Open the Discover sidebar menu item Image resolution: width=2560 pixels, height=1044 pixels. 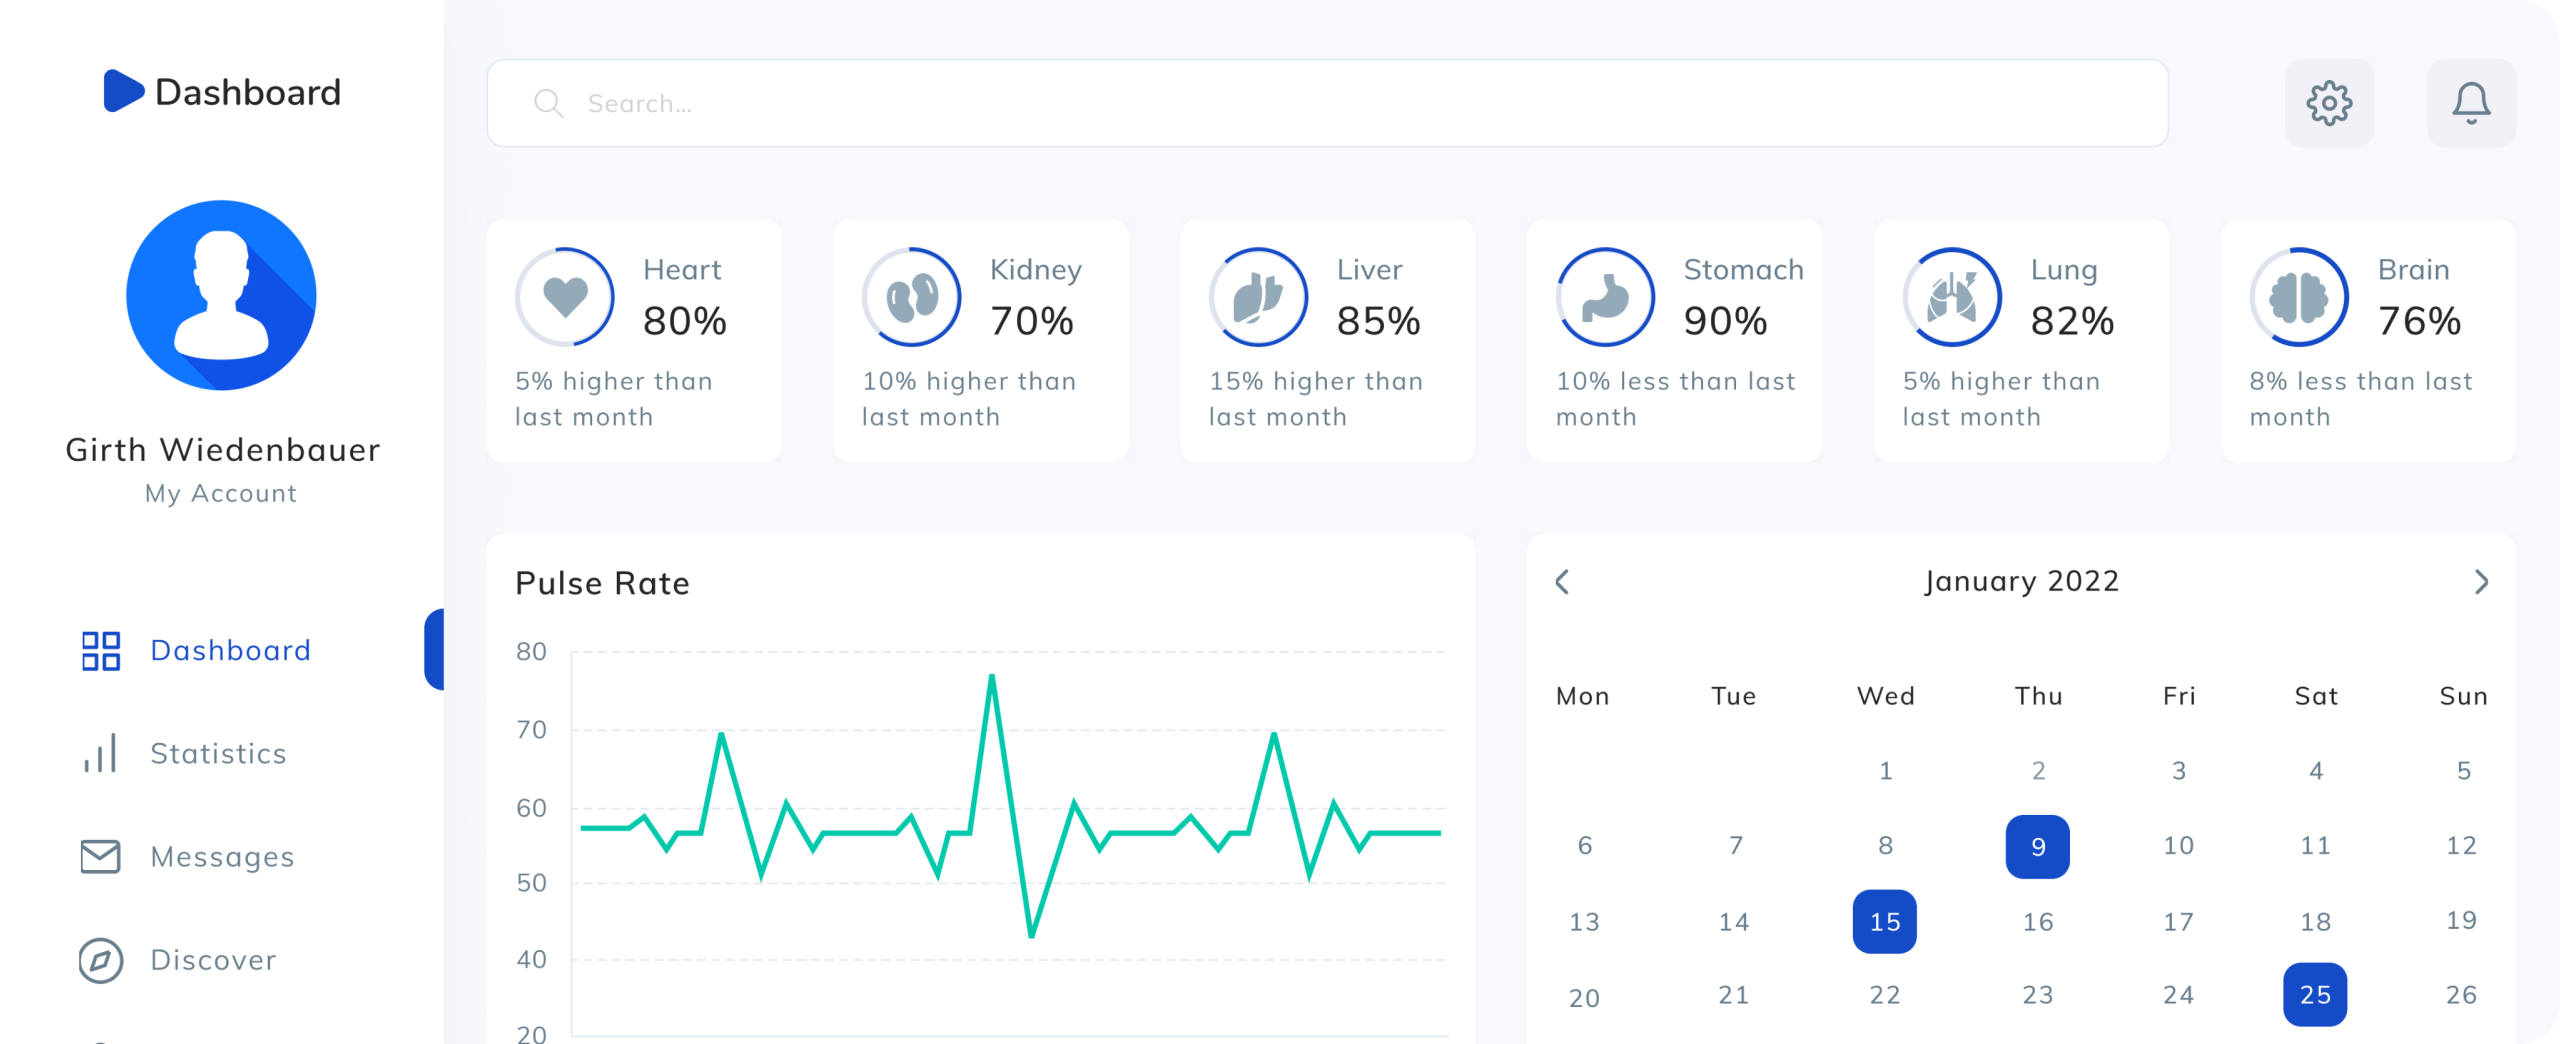coord(212,960)
